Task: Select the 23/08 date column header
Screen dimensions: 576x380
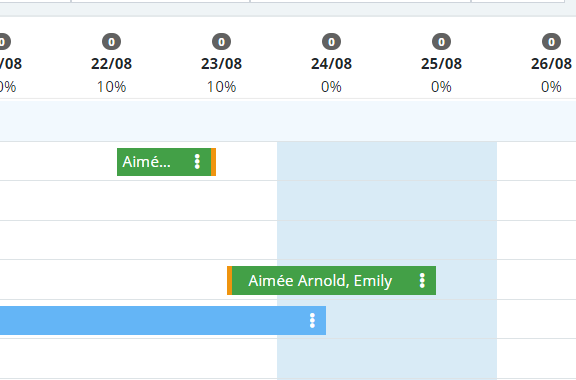Action: 222,64
